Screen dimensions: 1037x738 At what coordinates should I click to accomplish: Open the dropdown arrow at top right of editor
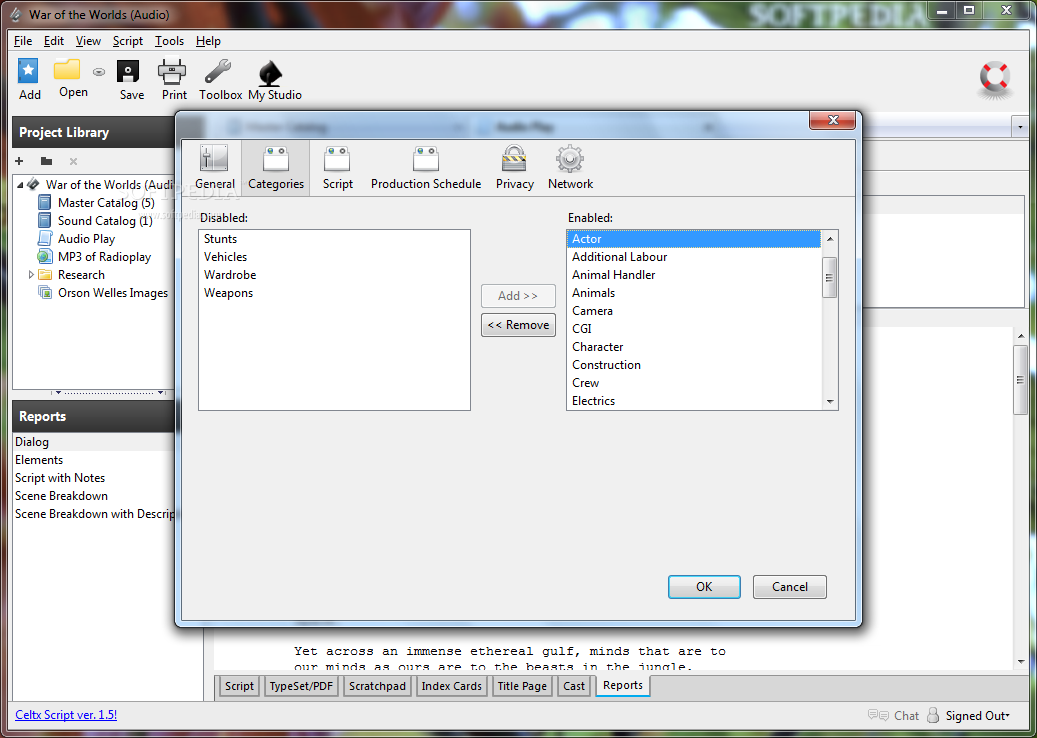click(1020, 126)
